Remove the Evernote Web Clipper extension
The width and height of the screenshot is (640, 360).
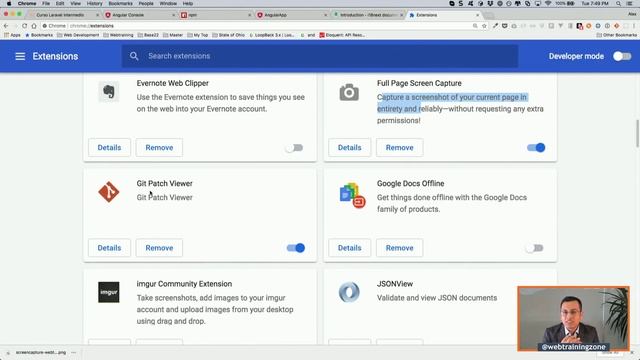pyautogui.click(x=159, y=148)
